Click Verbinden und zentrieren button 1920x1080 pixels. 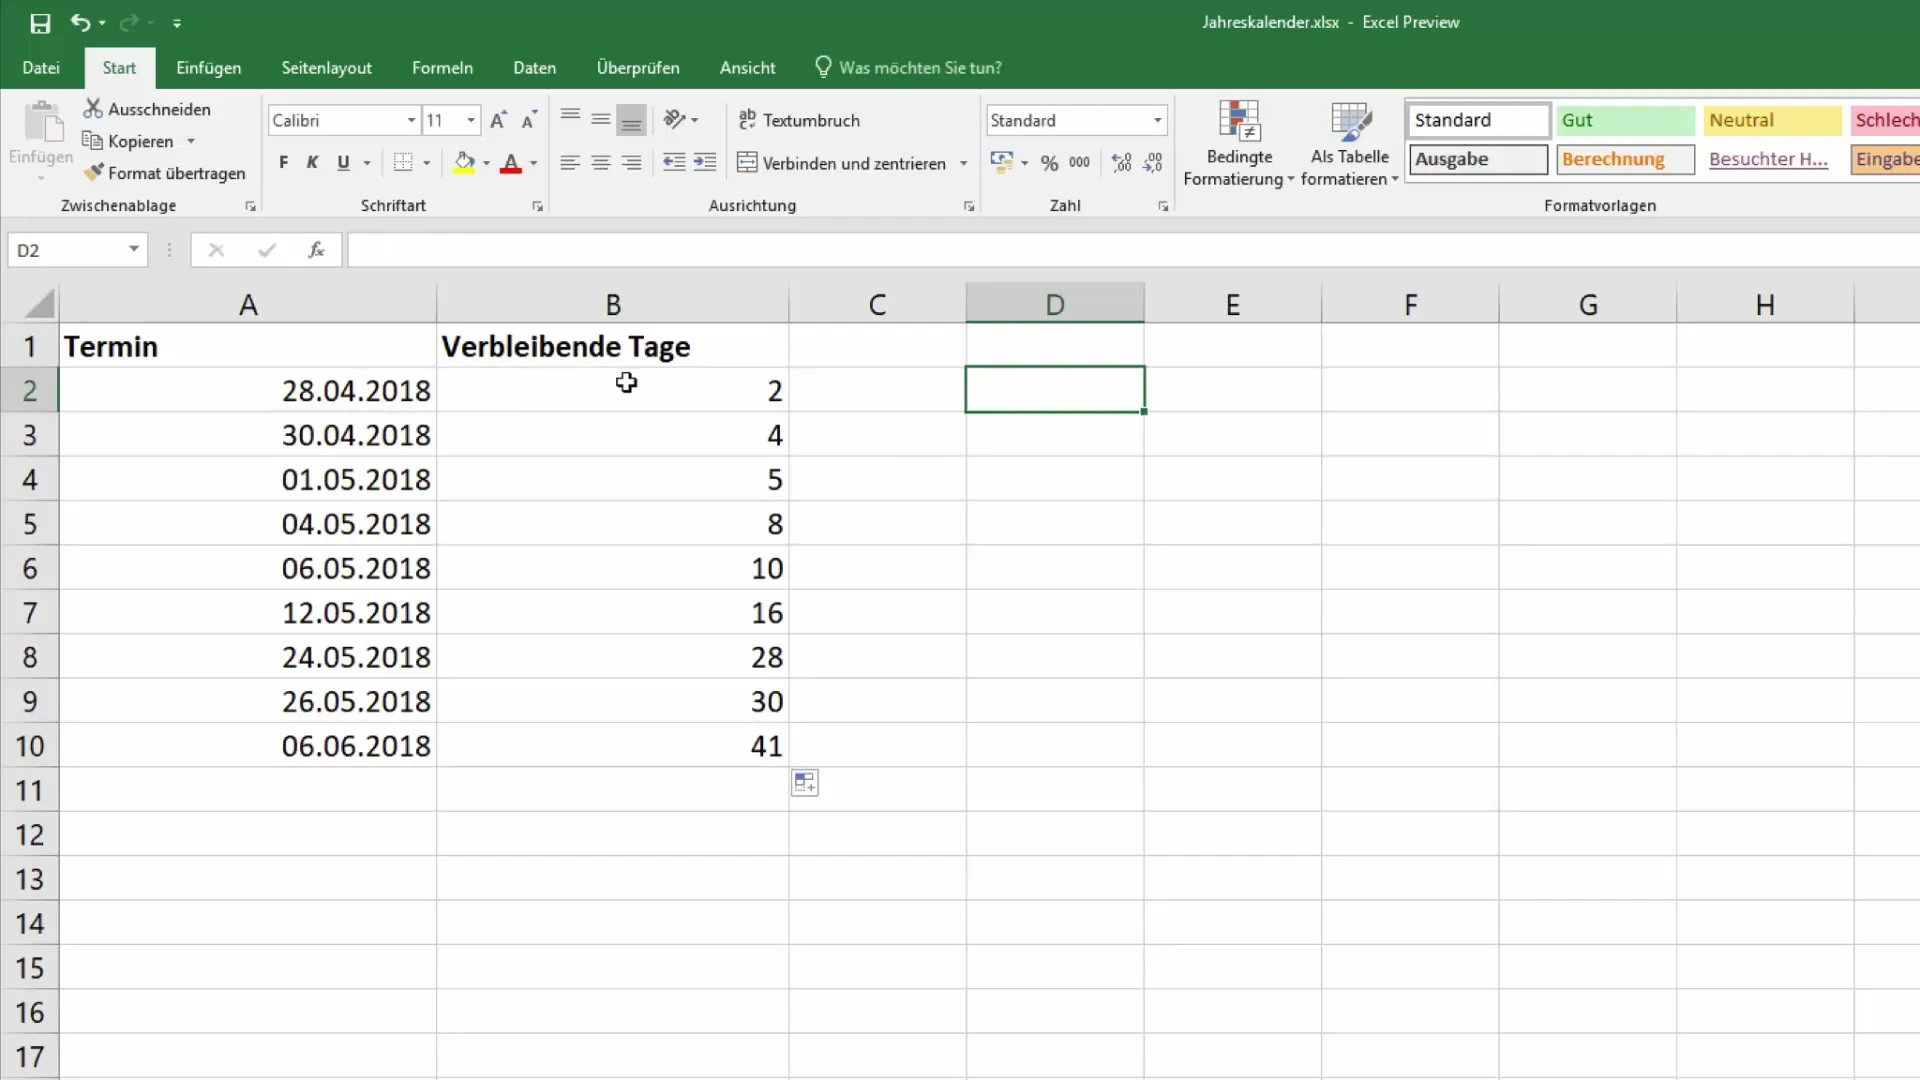(842, 163)
